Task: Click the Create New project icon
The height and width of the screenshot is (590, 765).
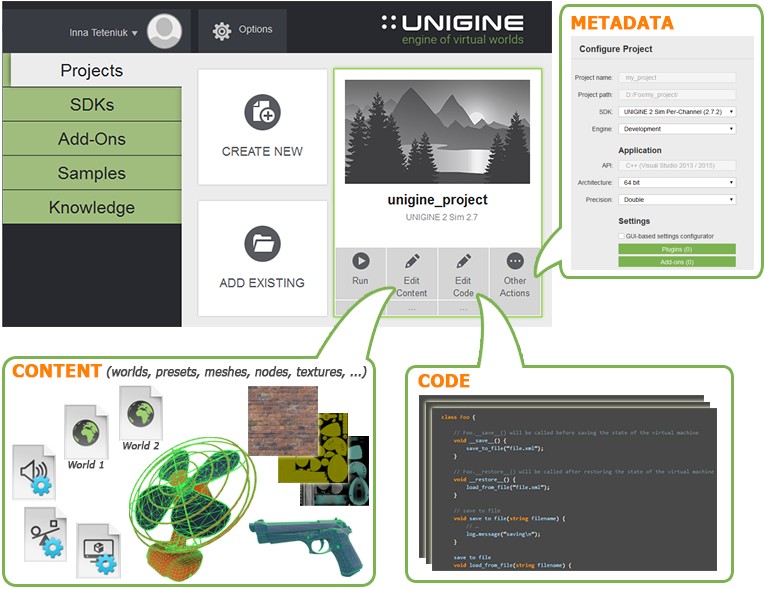Action: coord(262,112)
